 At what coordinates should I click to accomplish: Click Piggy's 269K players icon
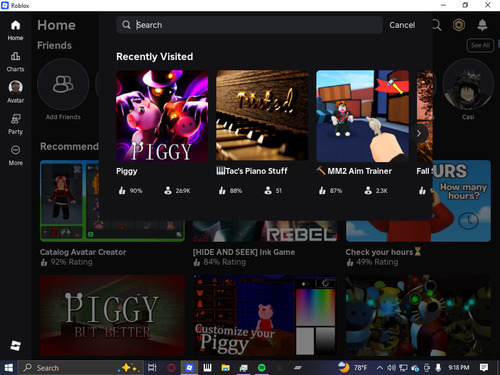(x=168, y=191)
